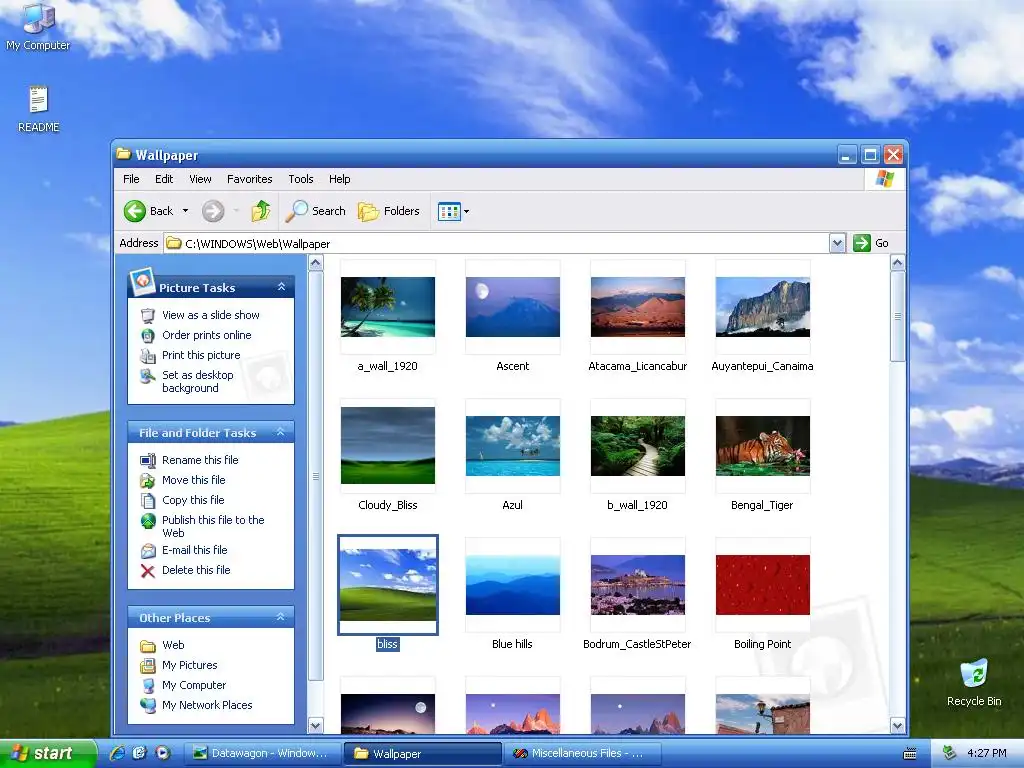Select the Cloudy_Bliss thumbnail
Viewport: 1024px width, 768px height.
[388, 445]
